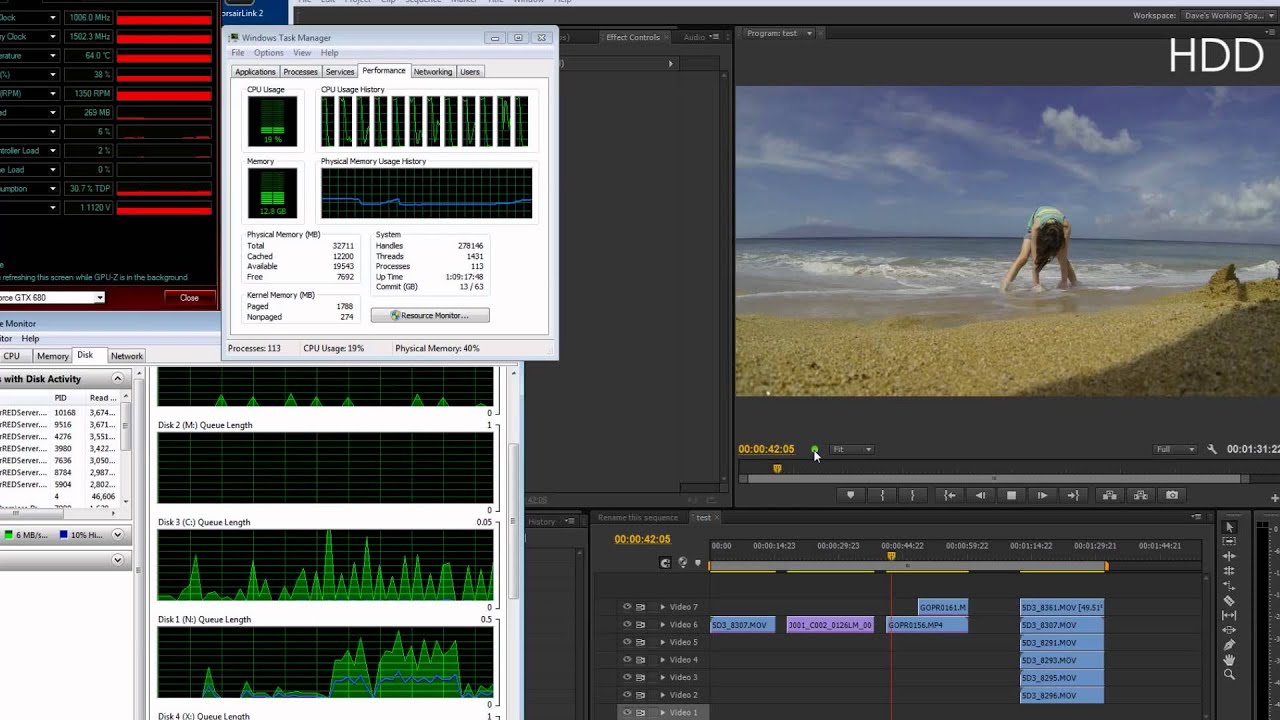The width and height of the screenshot is (1280, 720).
Task: Open the Users tab in Task Manager
Action: pyautogui.click(x=470, y=72)
